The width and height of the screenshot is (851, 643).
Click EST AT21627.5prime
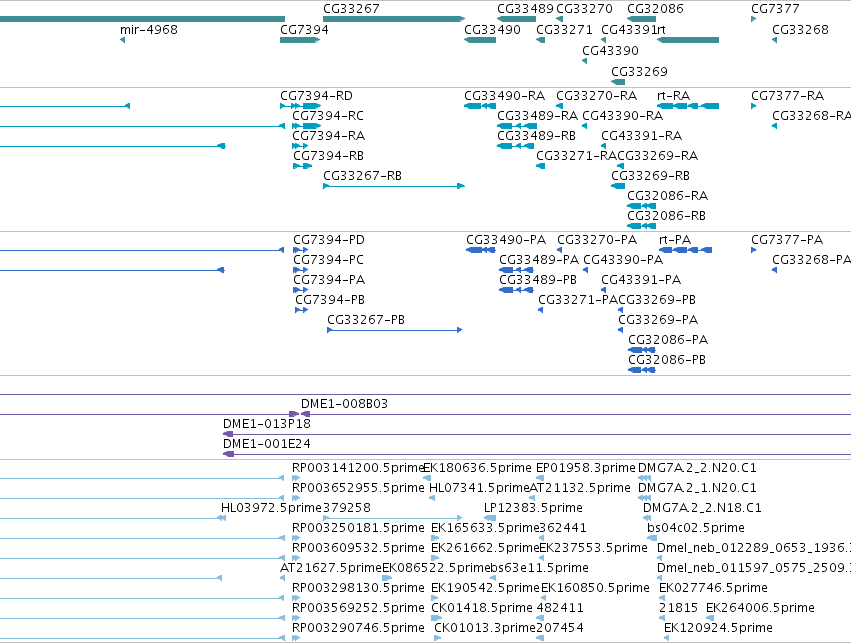point(331,568)
